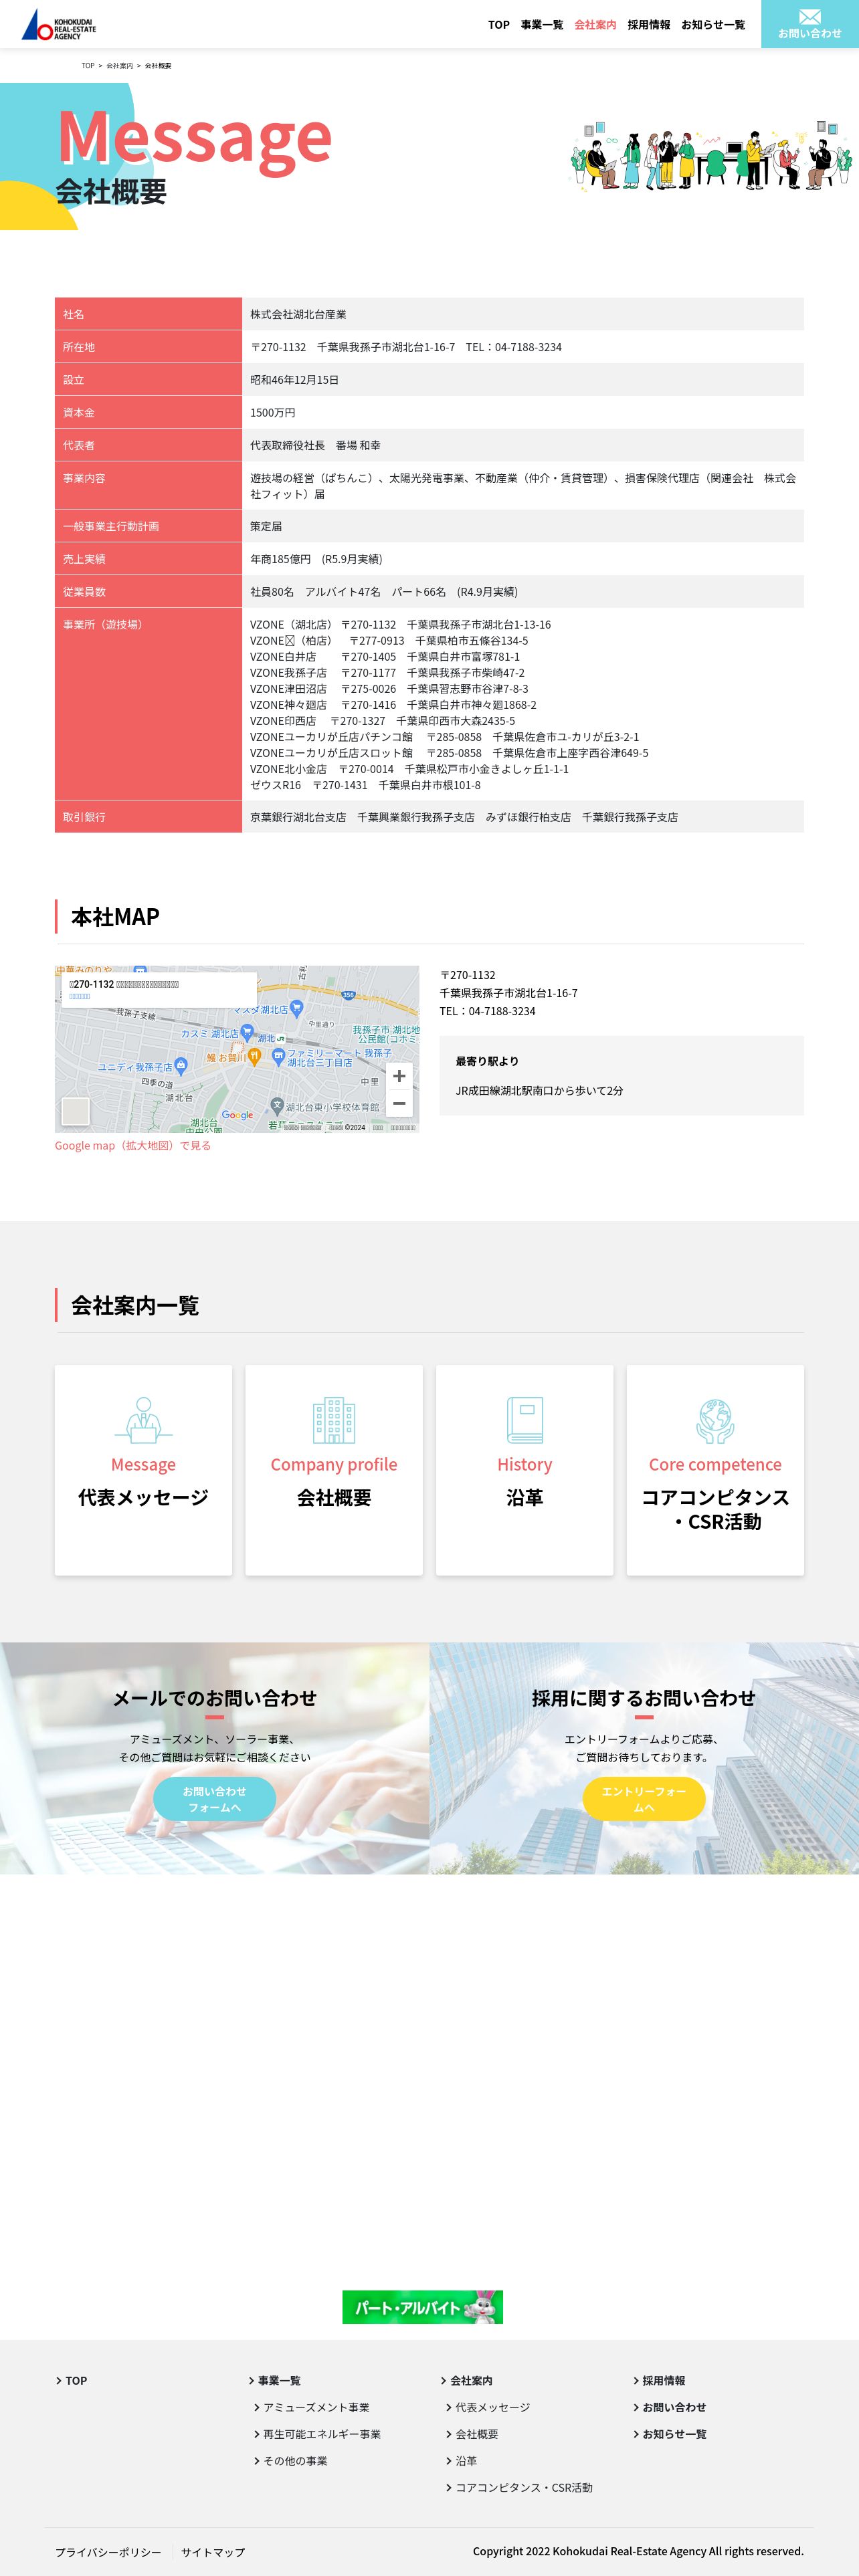Click the Kohokudai Real-Estate Agency logo

coord(59,24)
